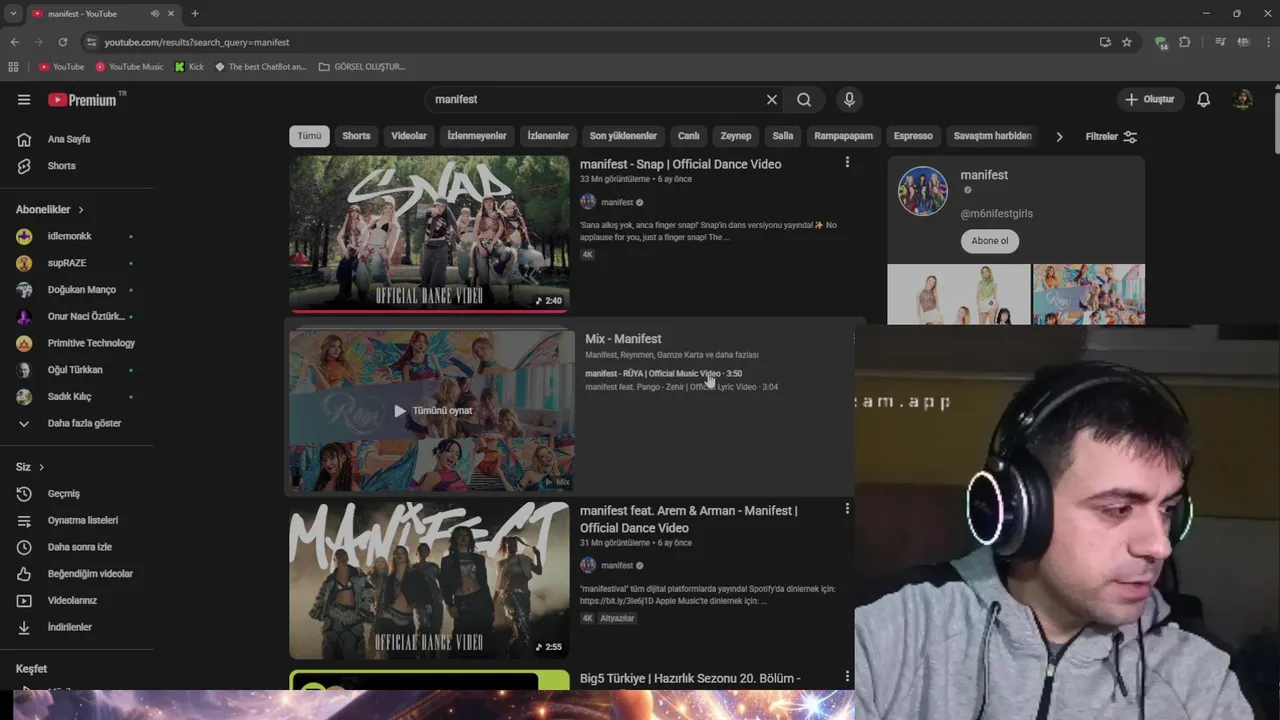
Task: Expand the Abonelikler section chevron
Action: pos(81,210)
